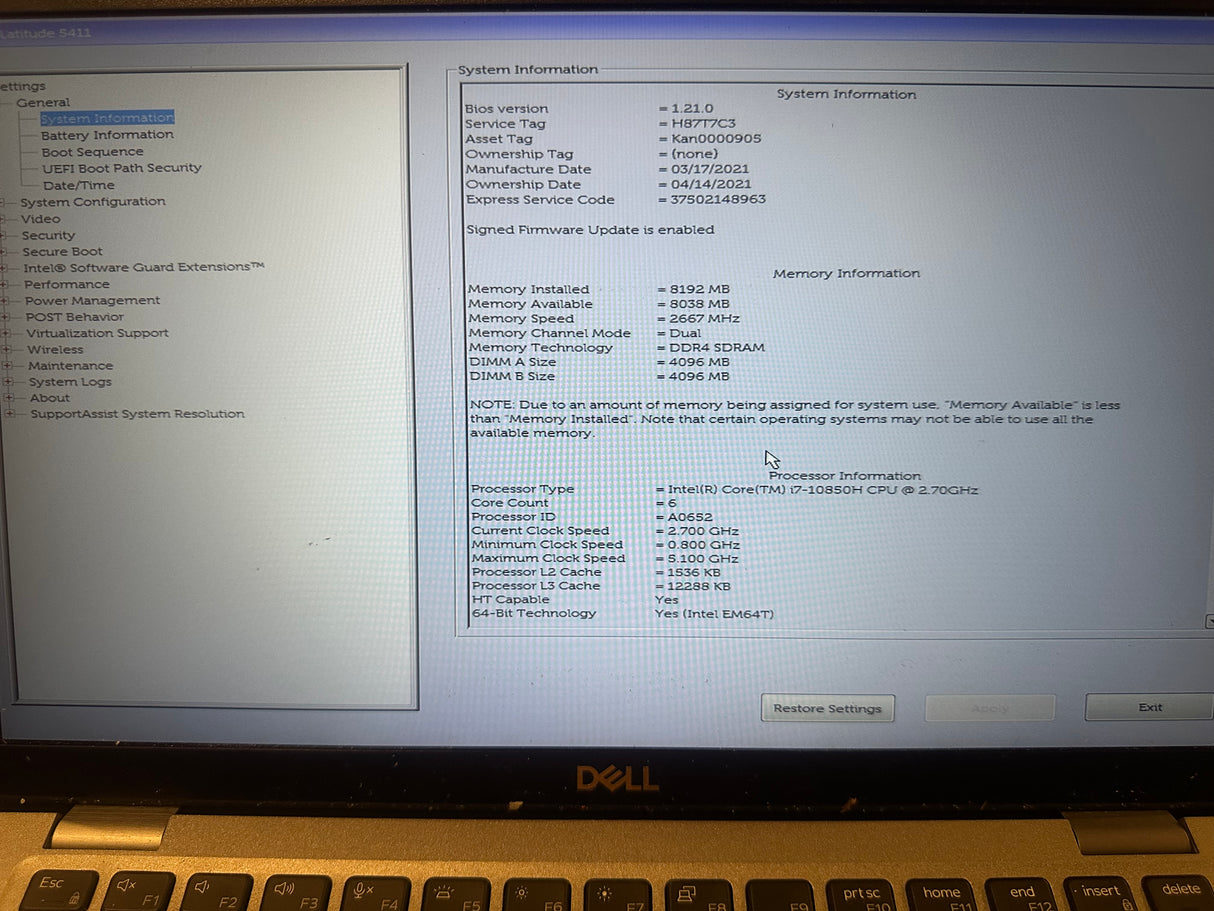Click the Exit button
1214x911 pixels.
pos(1150,707)
